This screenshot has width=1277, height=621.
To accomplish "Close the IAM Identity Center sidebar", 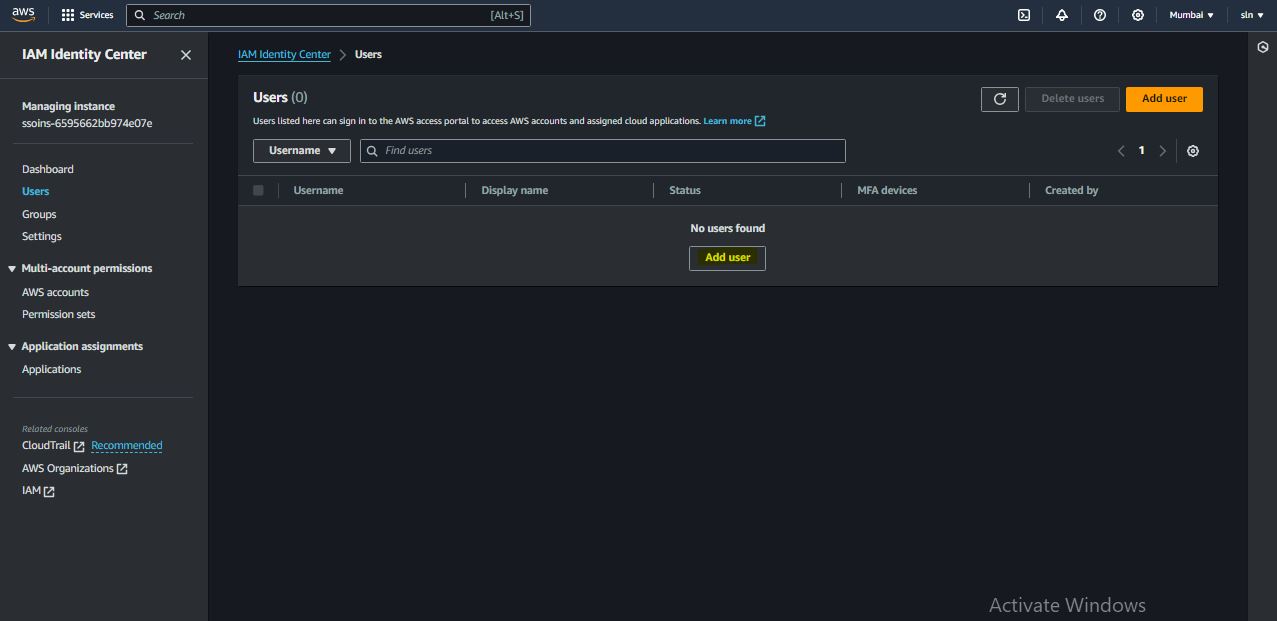I will point(185,55).
